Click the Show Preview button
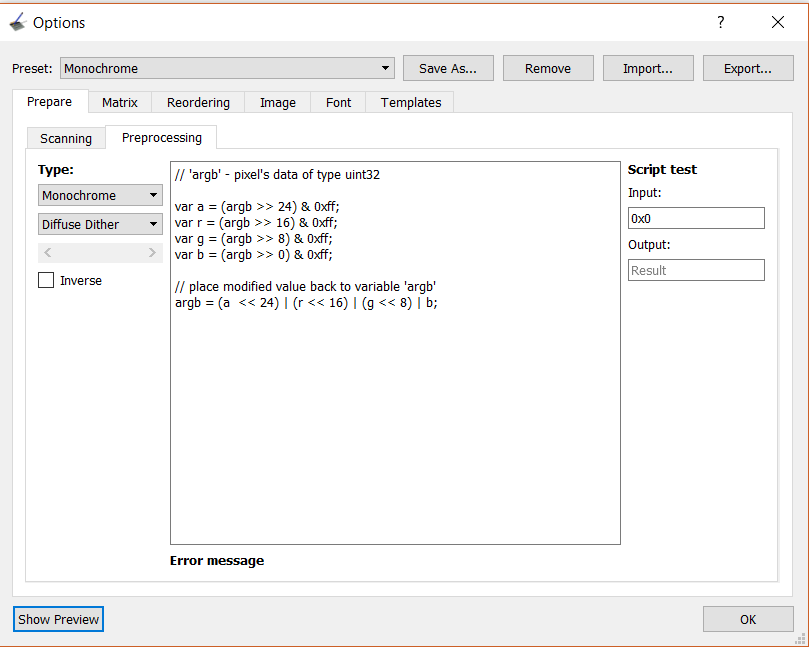The height and width of the screenshot is (647, 809). coord(57,619)
